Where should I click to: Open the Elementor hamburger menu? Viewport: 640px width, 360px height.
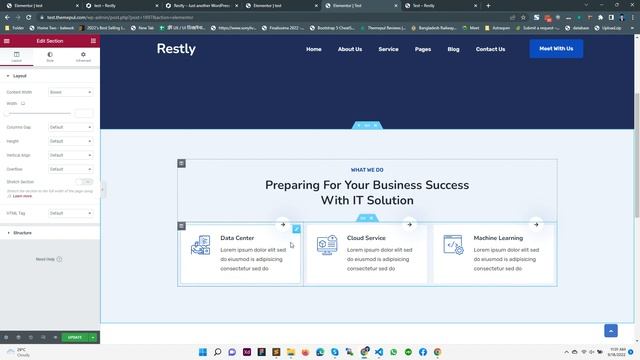[7, 41]
